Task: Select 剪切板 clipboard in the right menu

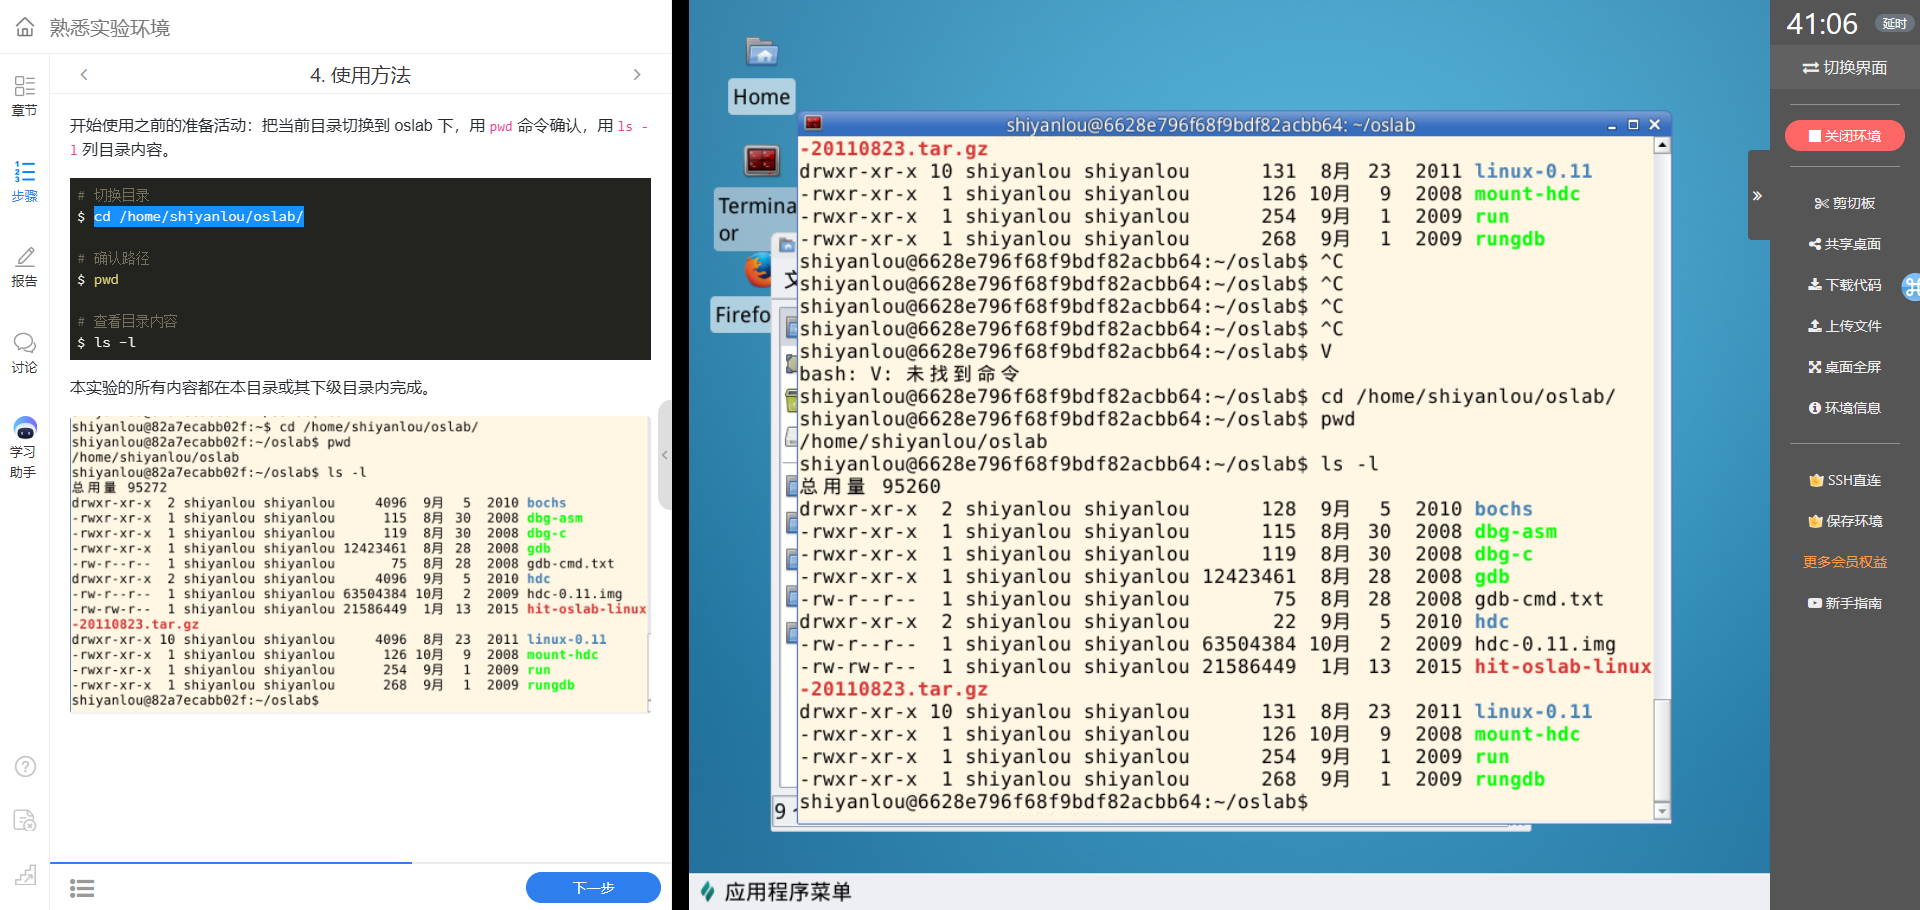Action: [x=1845, y=203]
